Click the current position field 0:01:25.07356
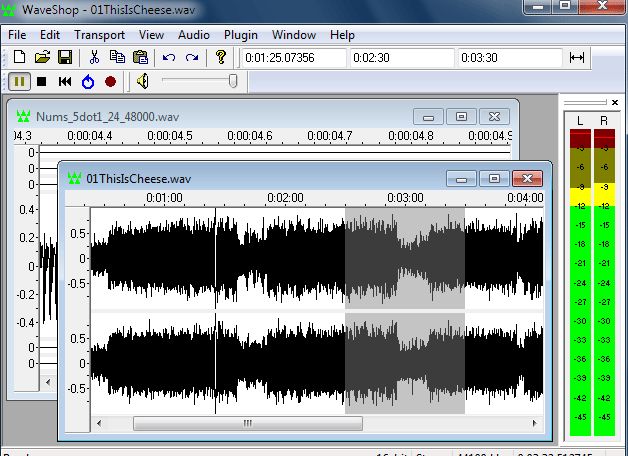This screenshot has width=628, height=456. [294, 58]
